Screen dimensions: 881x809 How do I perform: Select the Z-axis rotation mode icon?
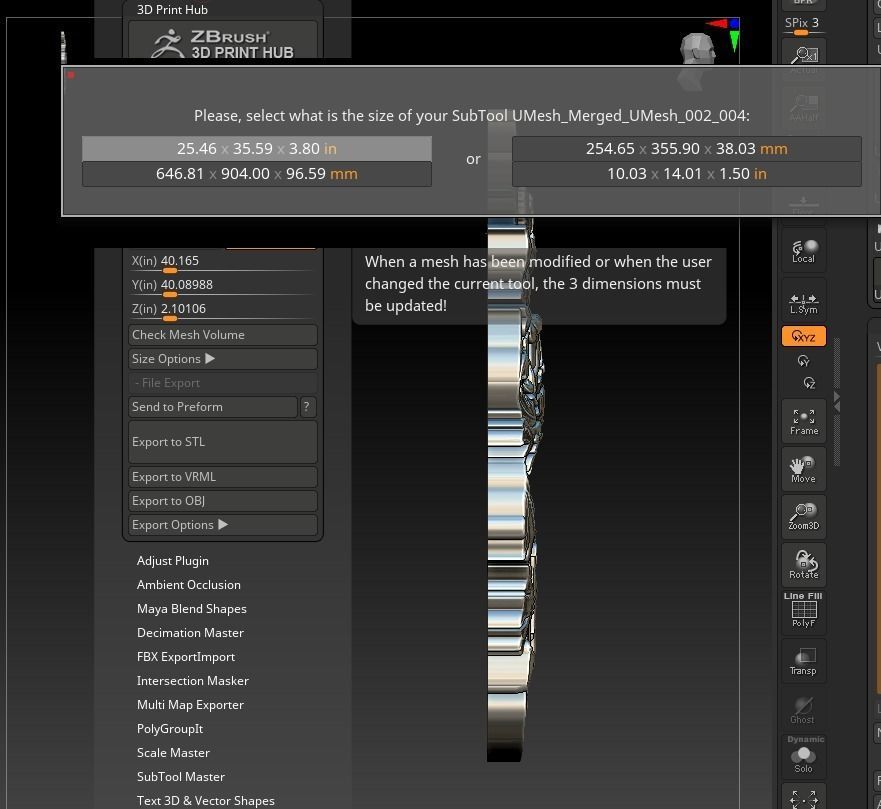coord(809,383)
